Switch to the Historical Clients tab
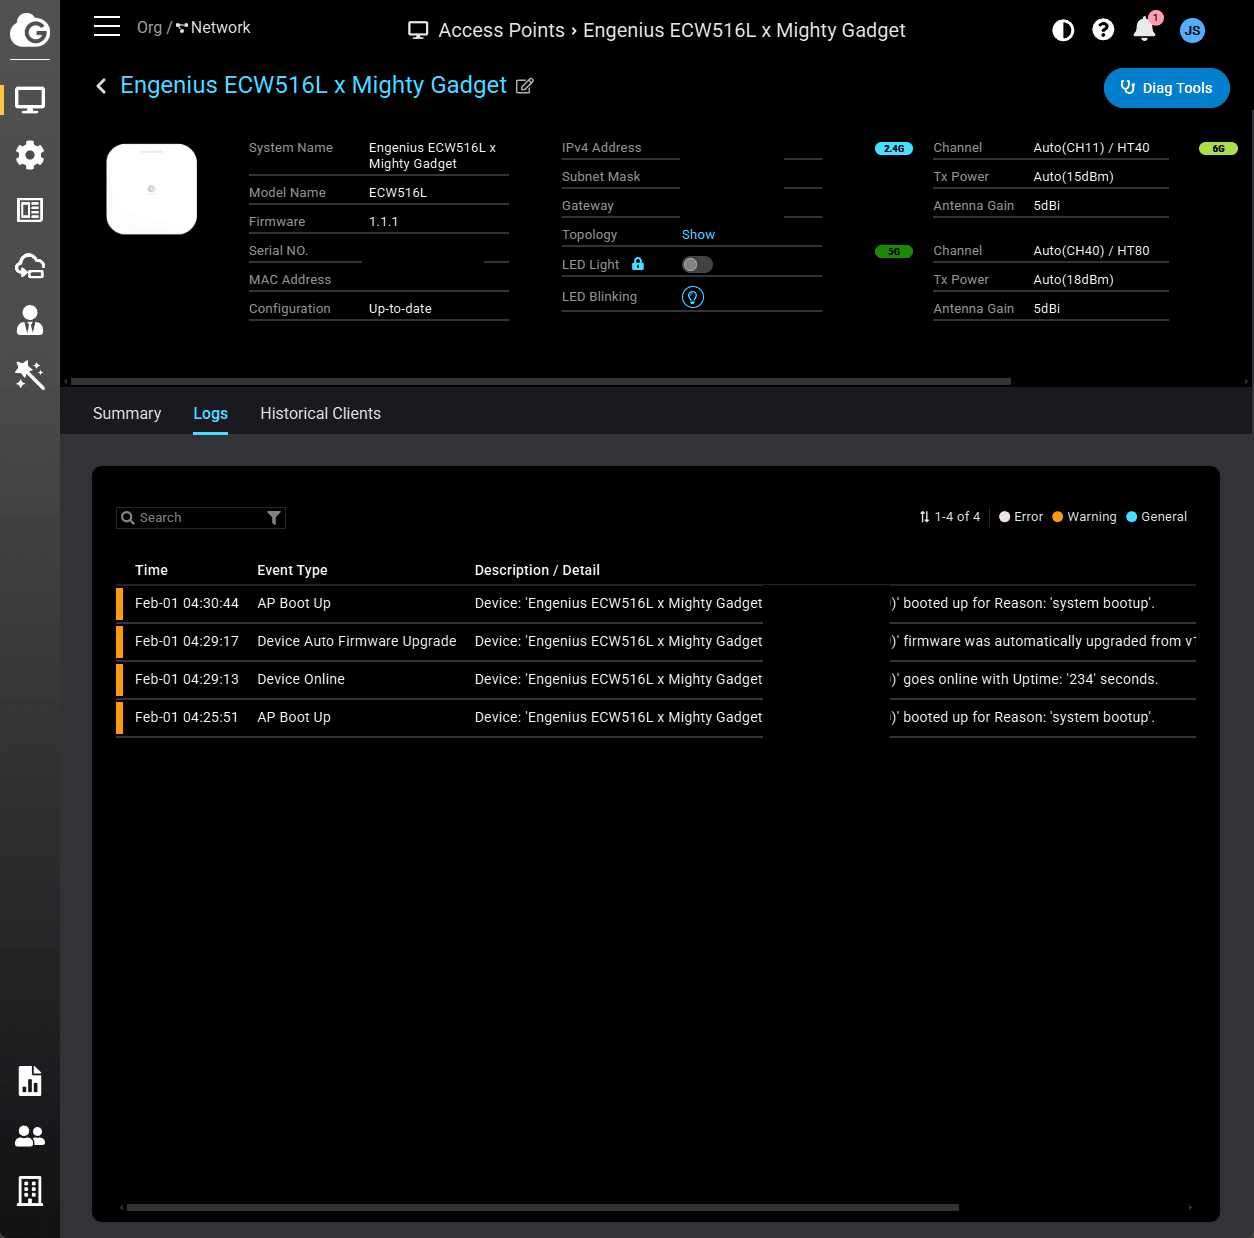 coord(320,414)
